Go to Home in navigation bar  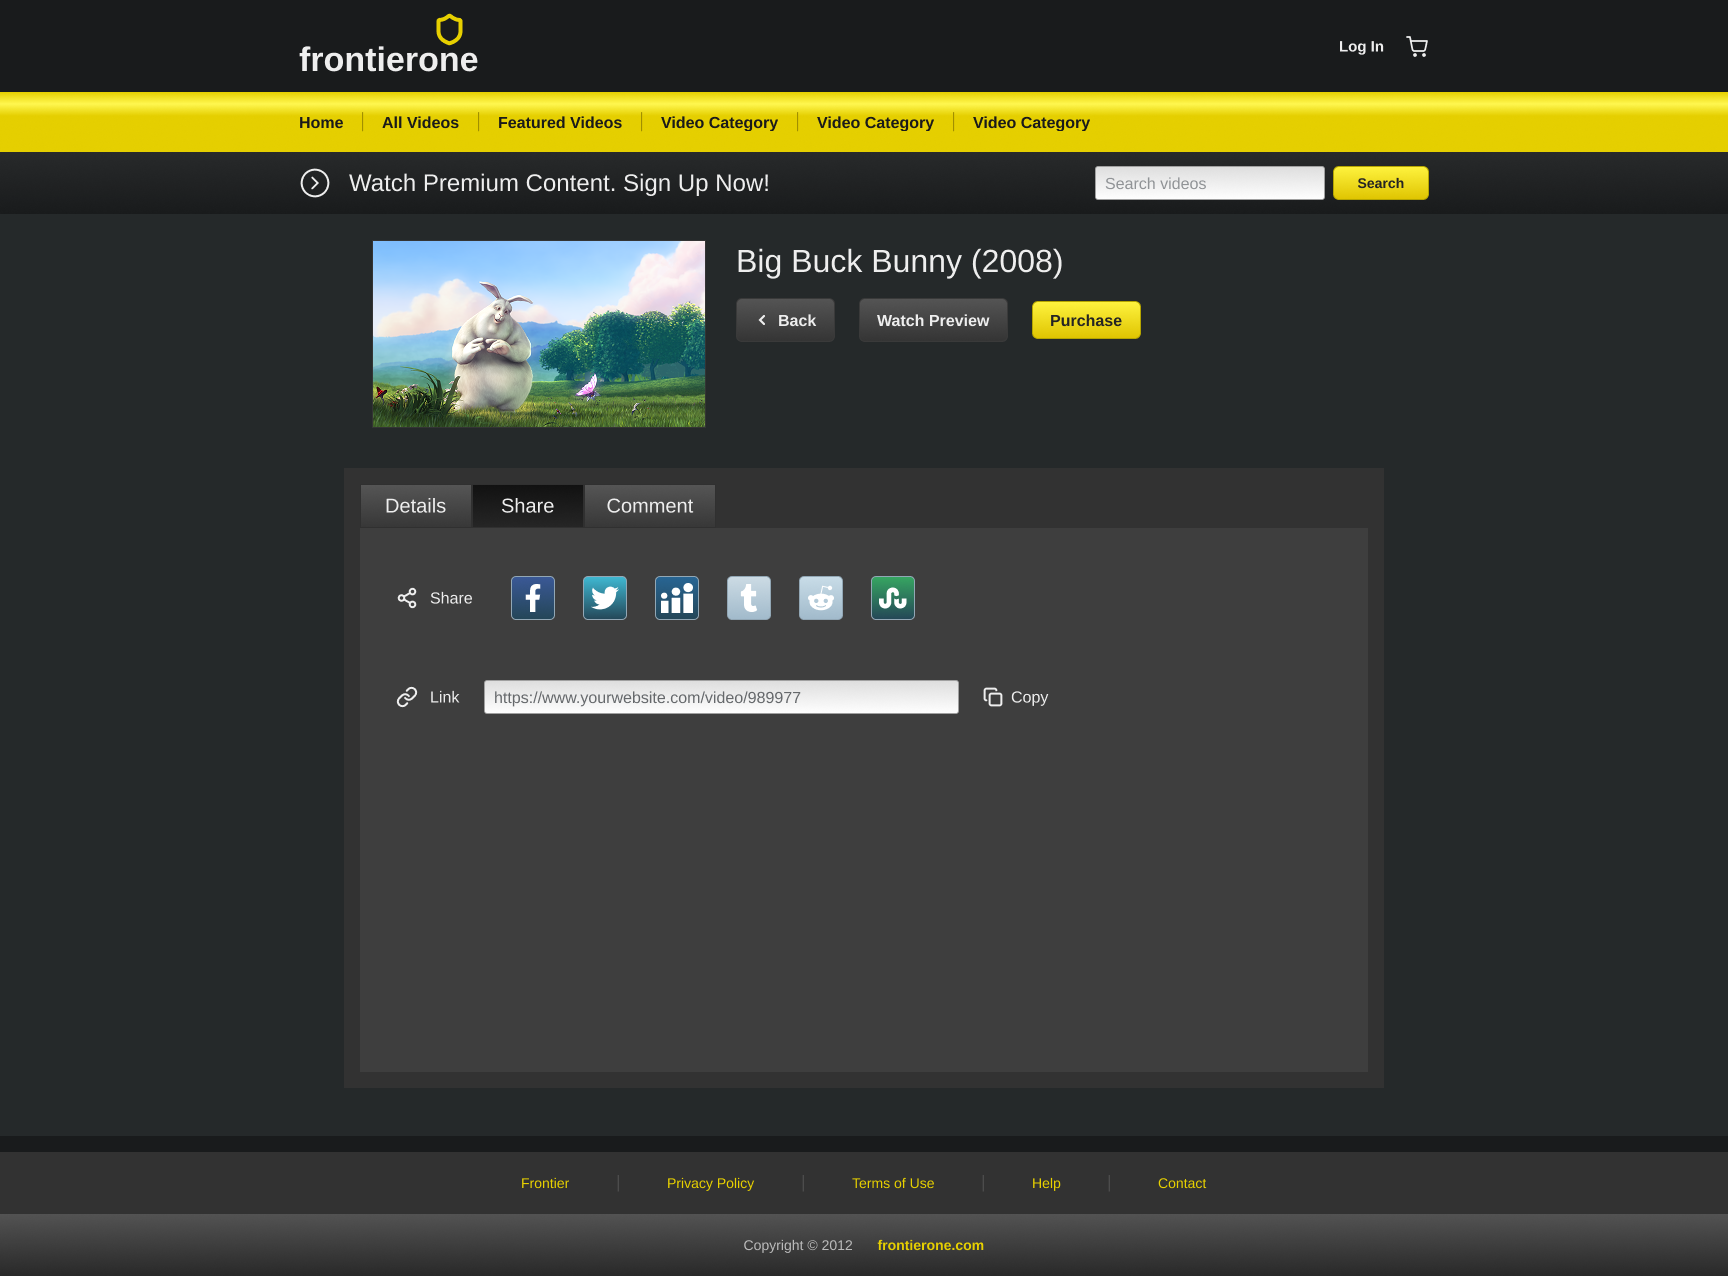coord(321,122)
